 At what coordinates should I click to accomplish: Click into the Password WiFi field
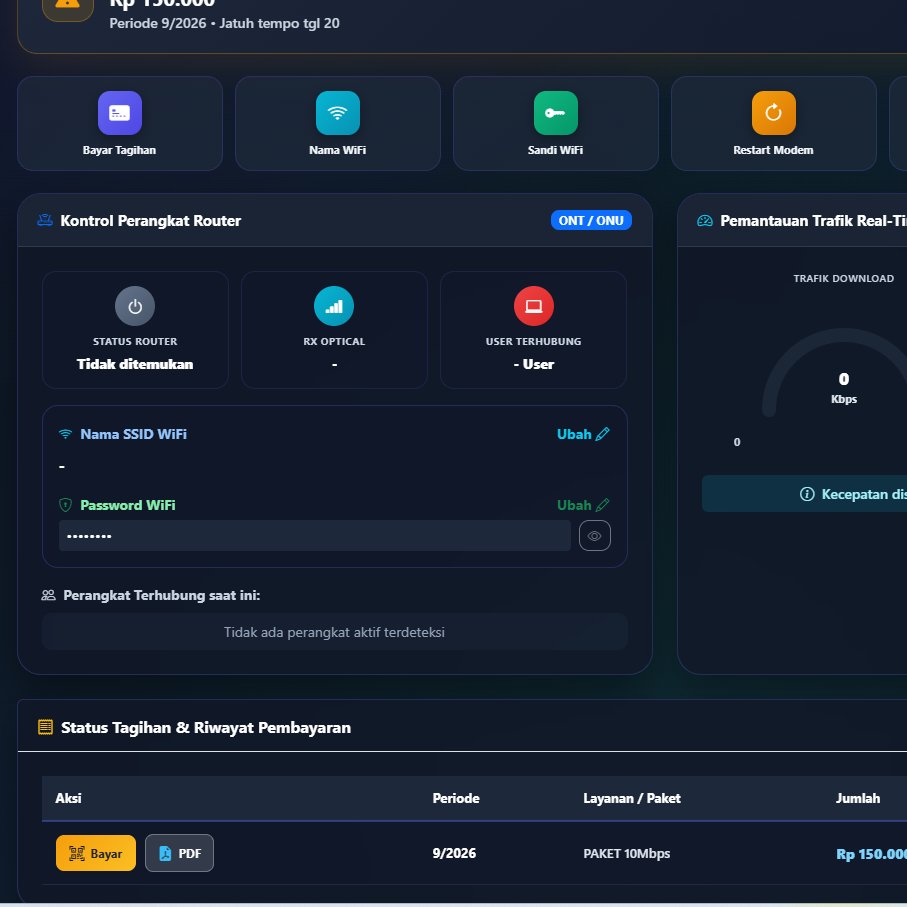315,536
